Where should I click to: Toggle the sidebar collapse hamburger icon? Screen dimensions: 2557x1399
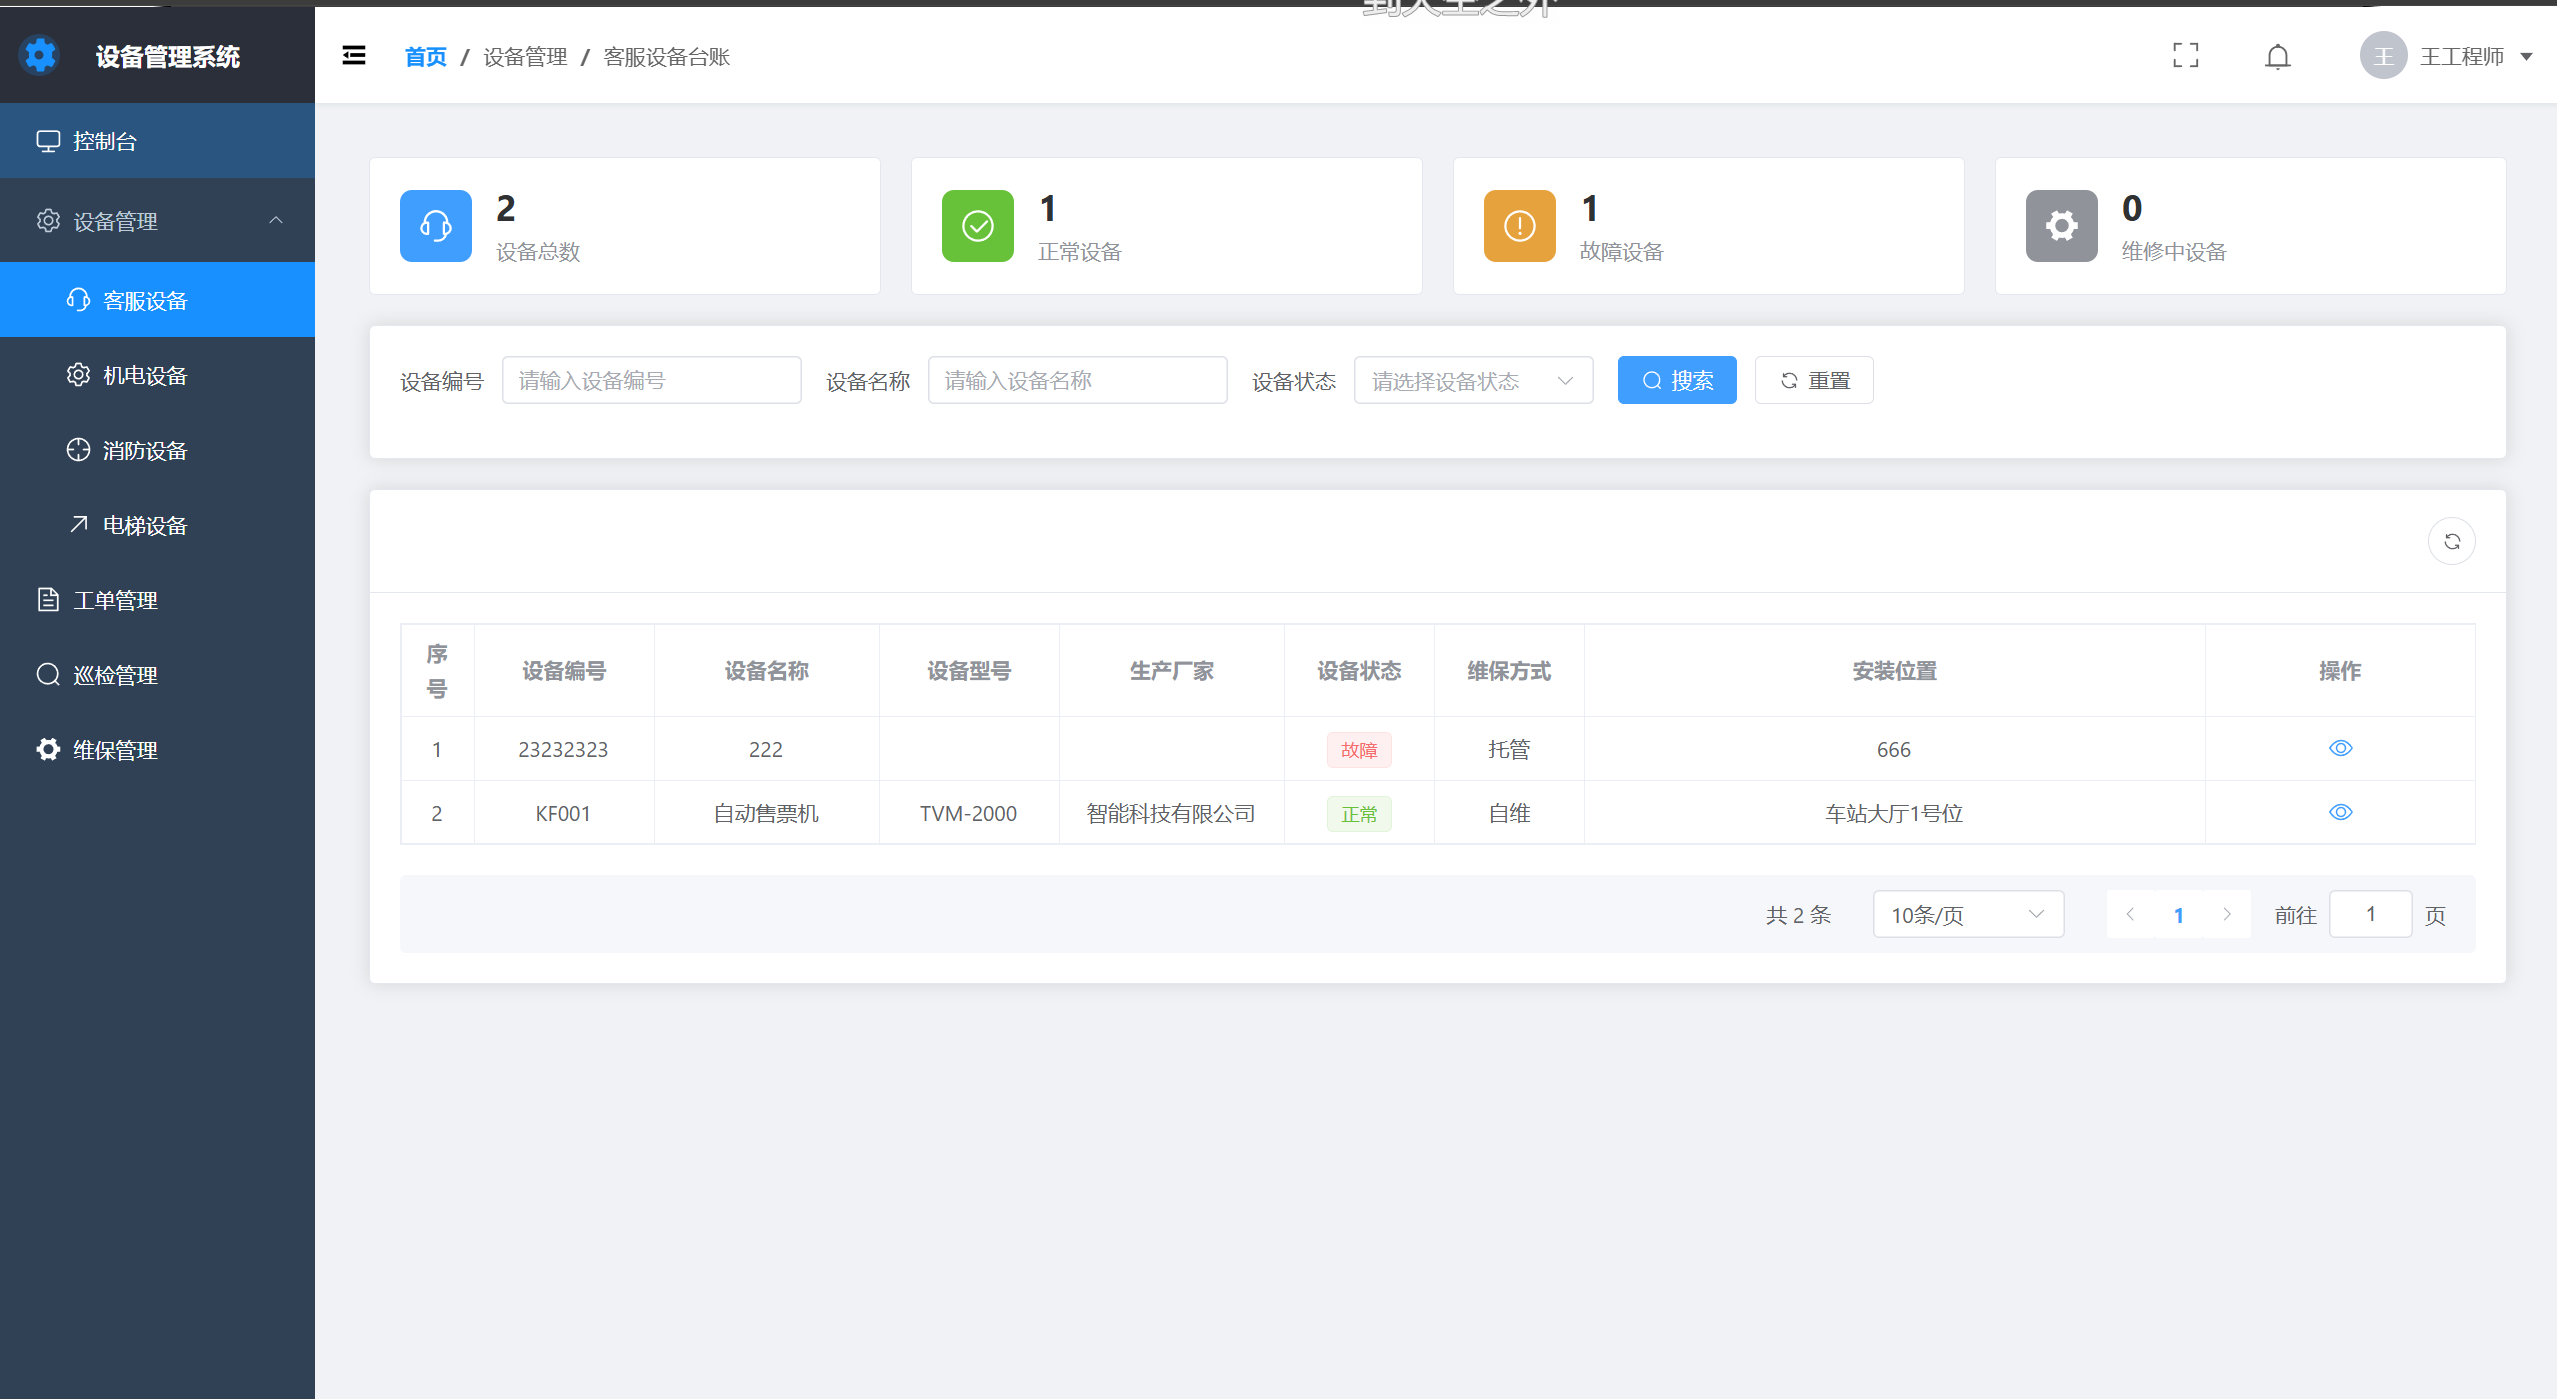point(353,56)
